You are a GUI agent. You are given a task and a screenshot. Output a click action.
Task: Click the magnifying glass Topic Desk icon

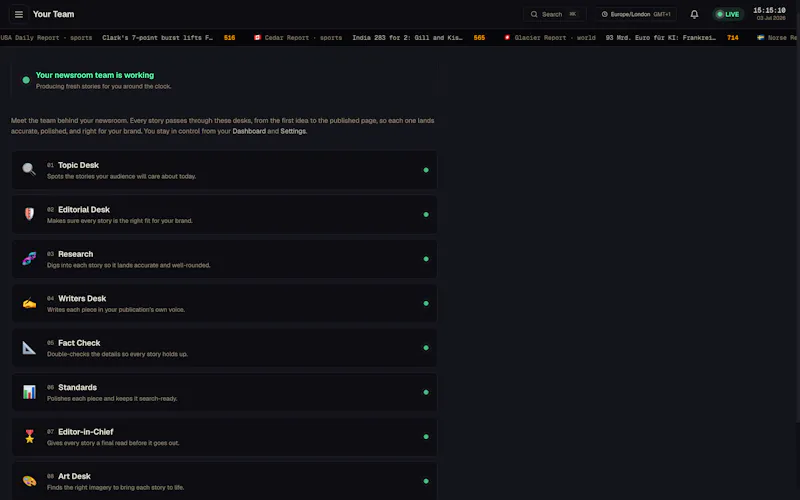[x=29, y=169]
